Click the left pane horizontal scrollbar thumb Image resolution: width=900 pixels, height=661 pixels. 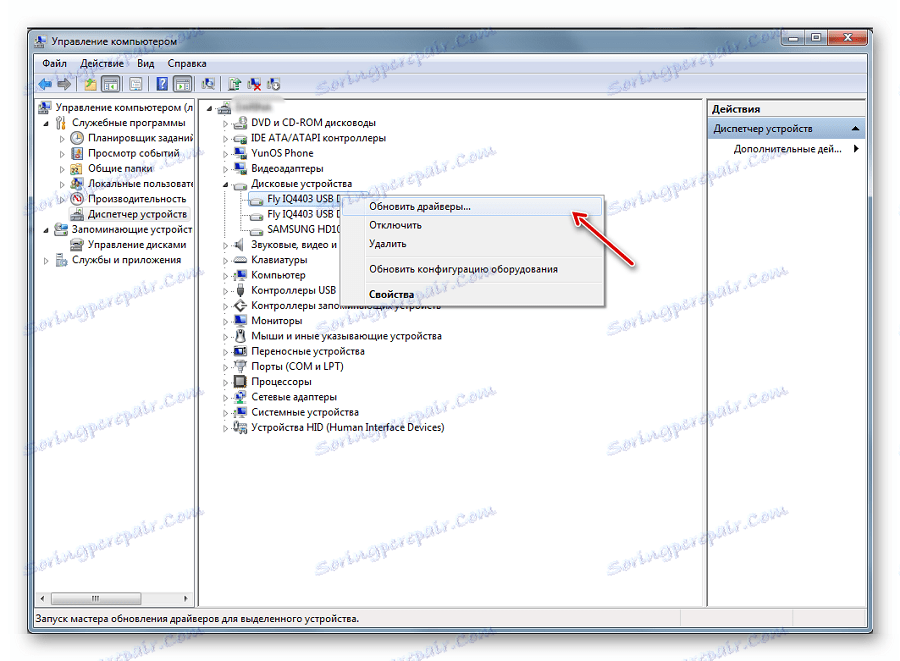pyautogui.click(x=96, y=598)
